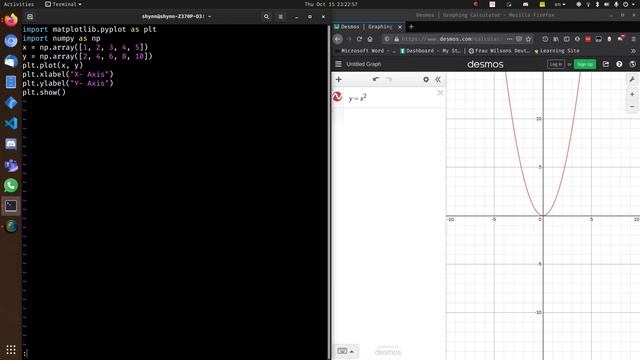Open Firefox from the Ubuntu dock
Image resolution: width=640 pixels, height=360 pixels.
click(x=11, y=20)
